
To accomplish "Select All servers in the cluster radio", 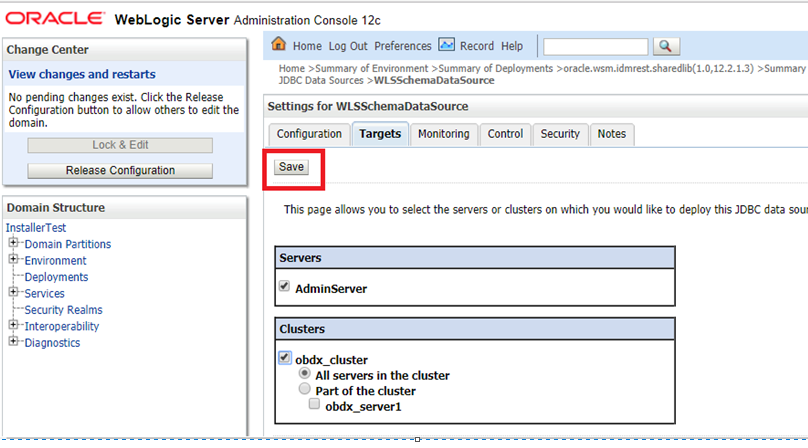I will click(x=305, y=373).
